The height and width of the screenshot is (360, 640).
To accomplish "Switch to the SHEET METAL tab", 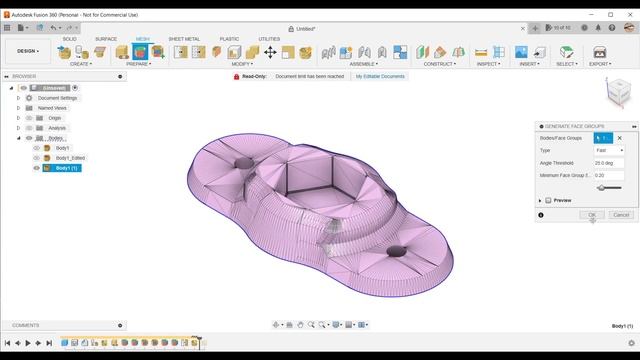I will coord(184,39).
